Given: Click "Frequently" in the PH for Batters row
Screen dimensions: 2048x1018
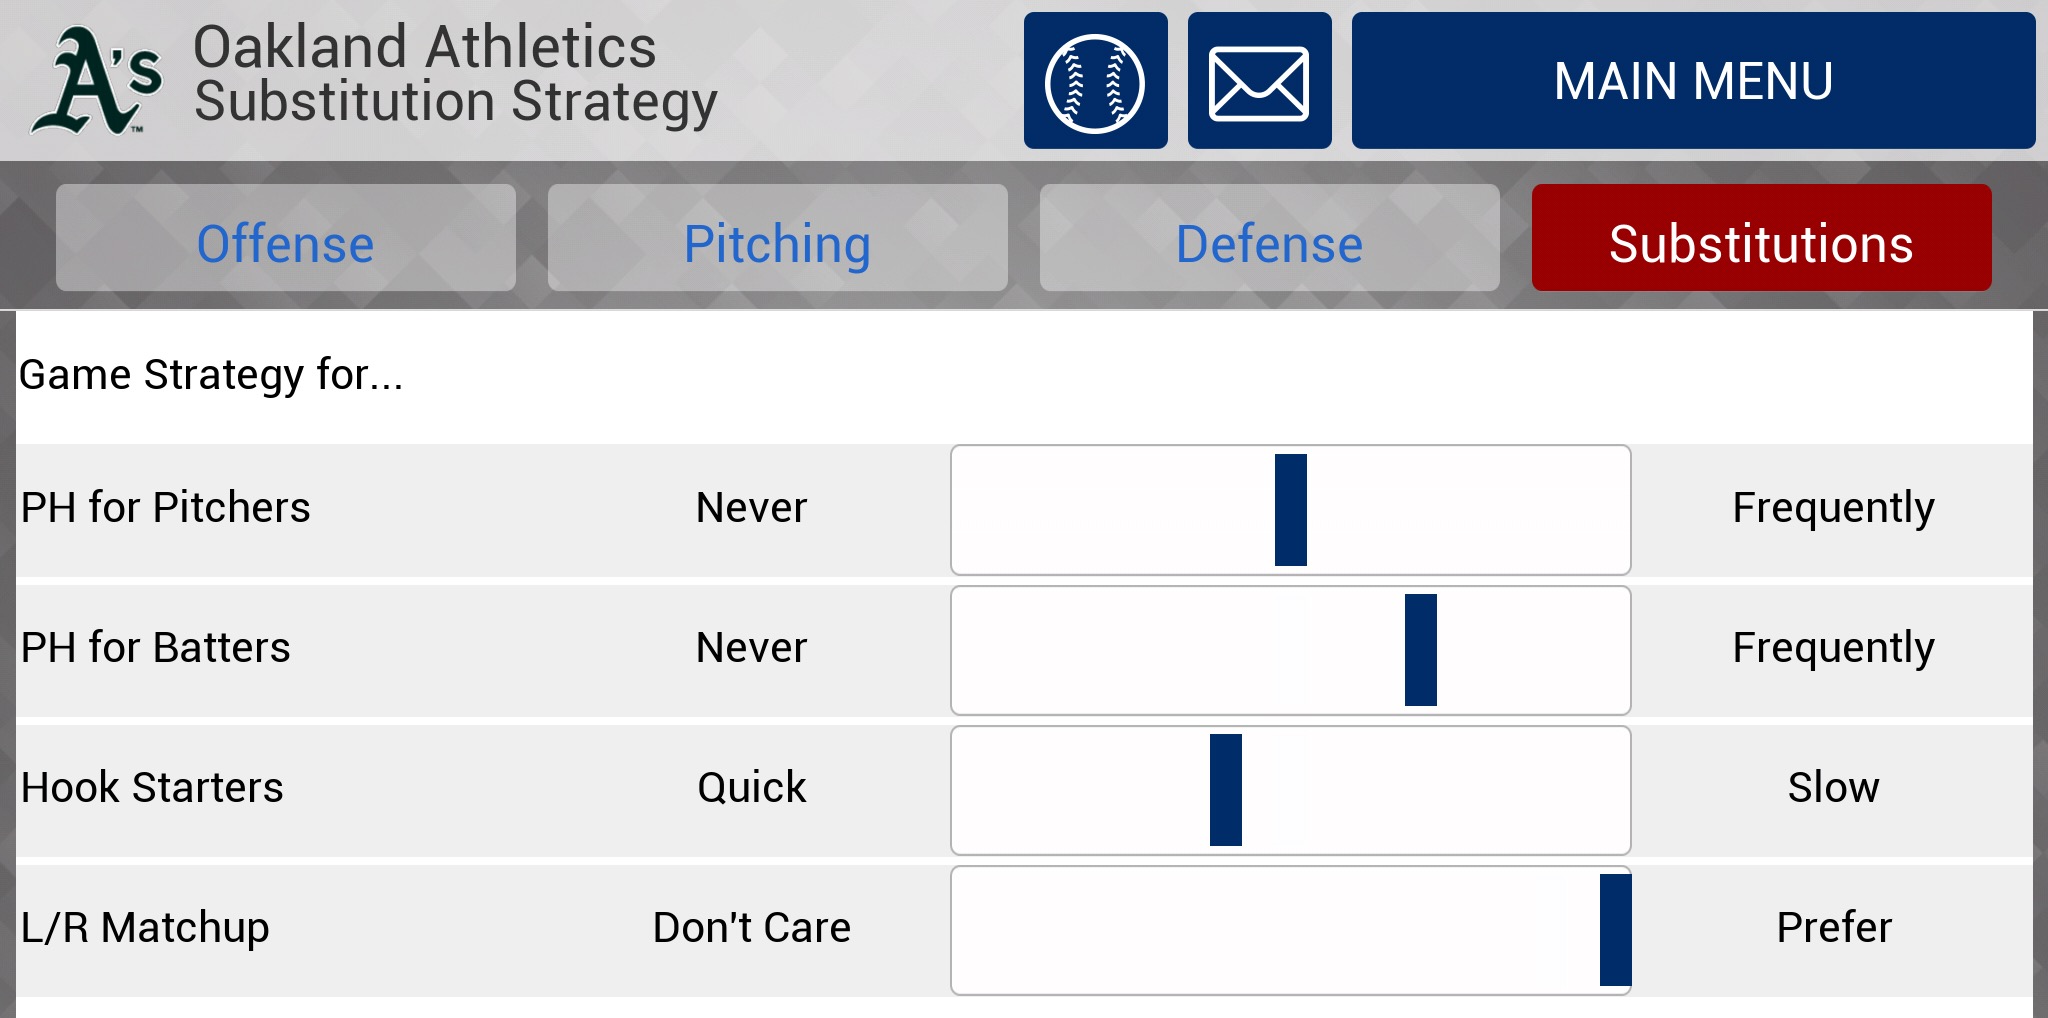Looking at the screenshot, I should point(1833,648).
